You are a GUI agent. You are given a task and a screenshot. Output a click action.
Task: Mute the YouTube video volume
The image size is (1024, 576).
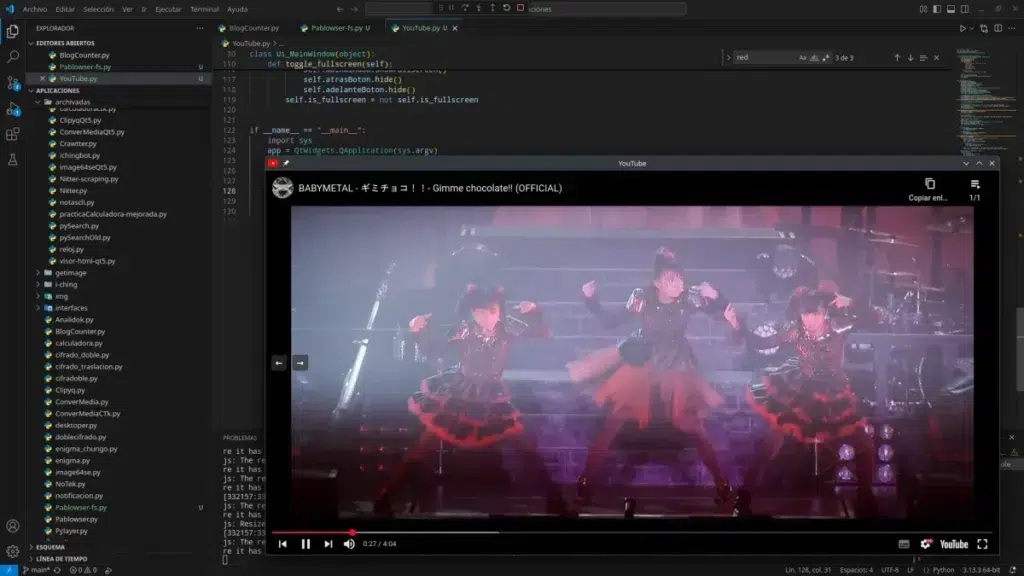(349, 544)
